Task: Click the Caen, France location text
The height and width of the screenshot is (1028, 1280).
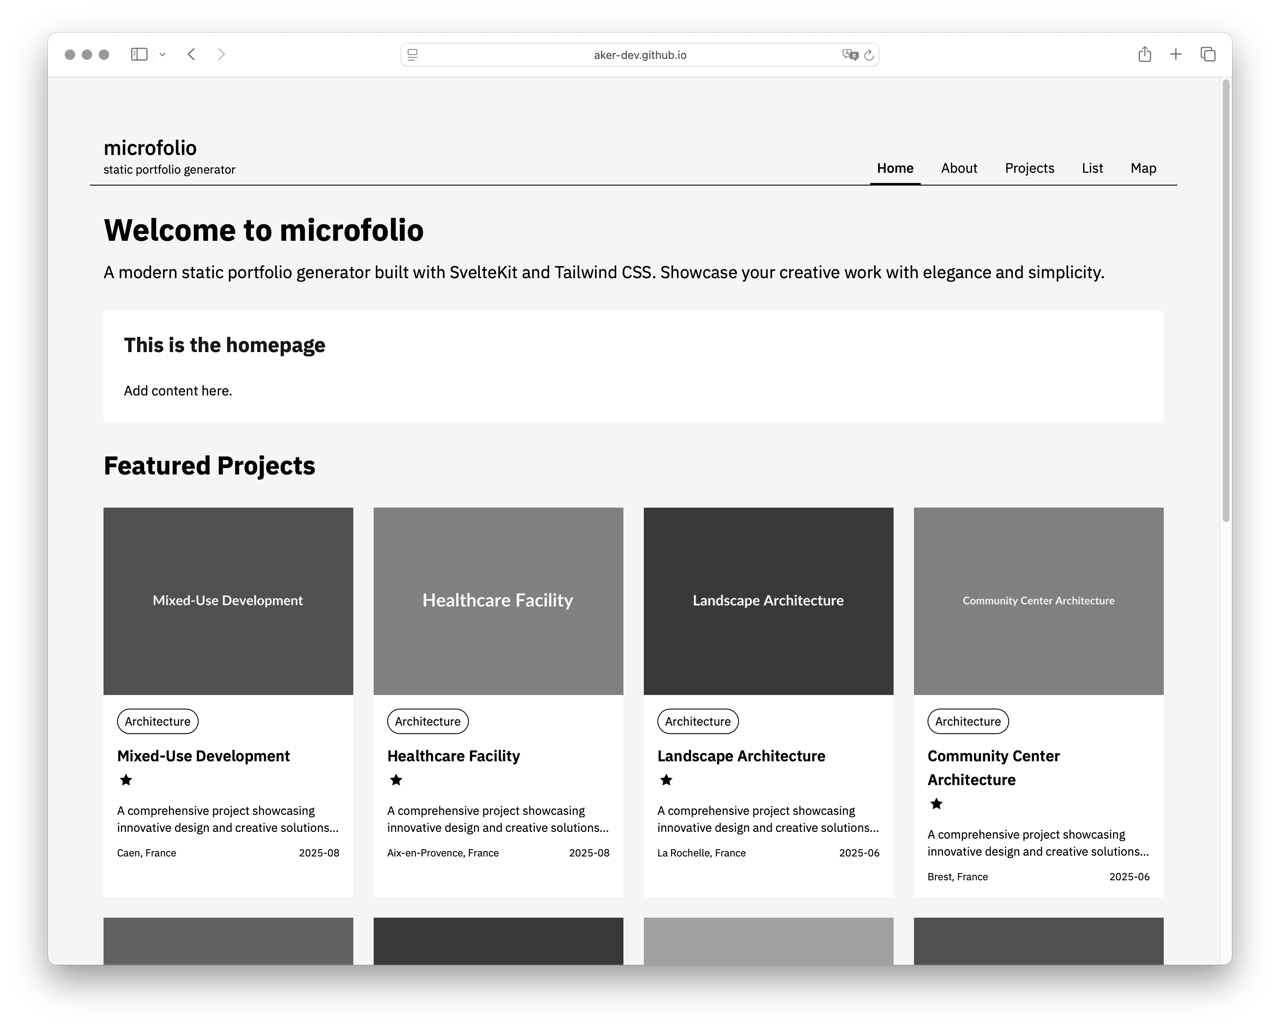Action: point(146,853)
